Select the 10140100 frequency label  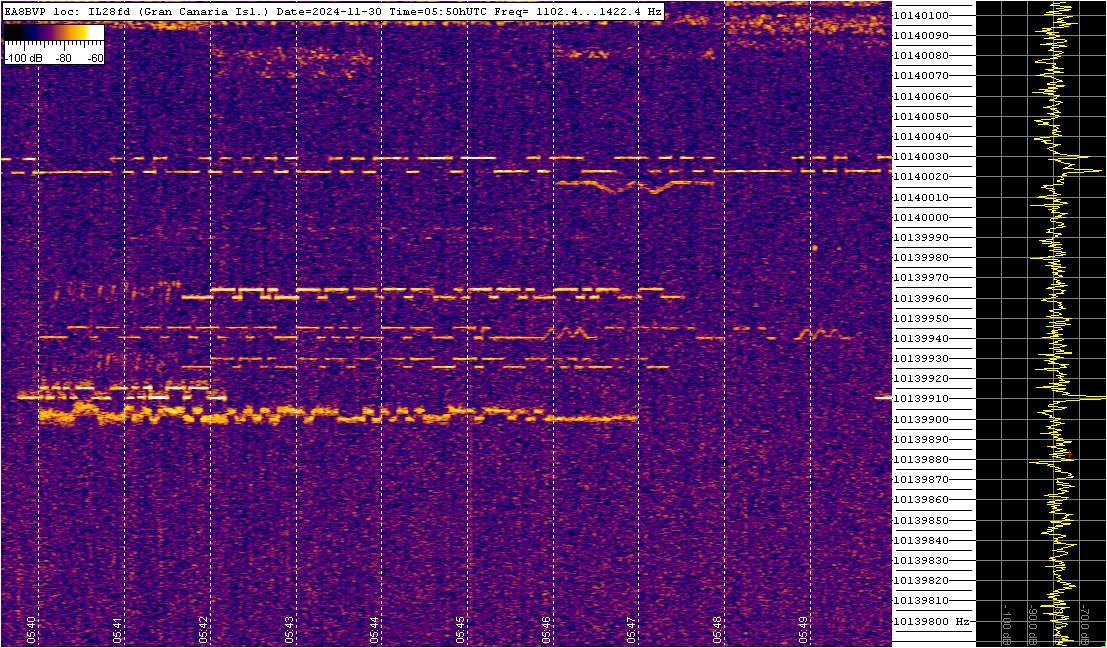coord(921,16)
